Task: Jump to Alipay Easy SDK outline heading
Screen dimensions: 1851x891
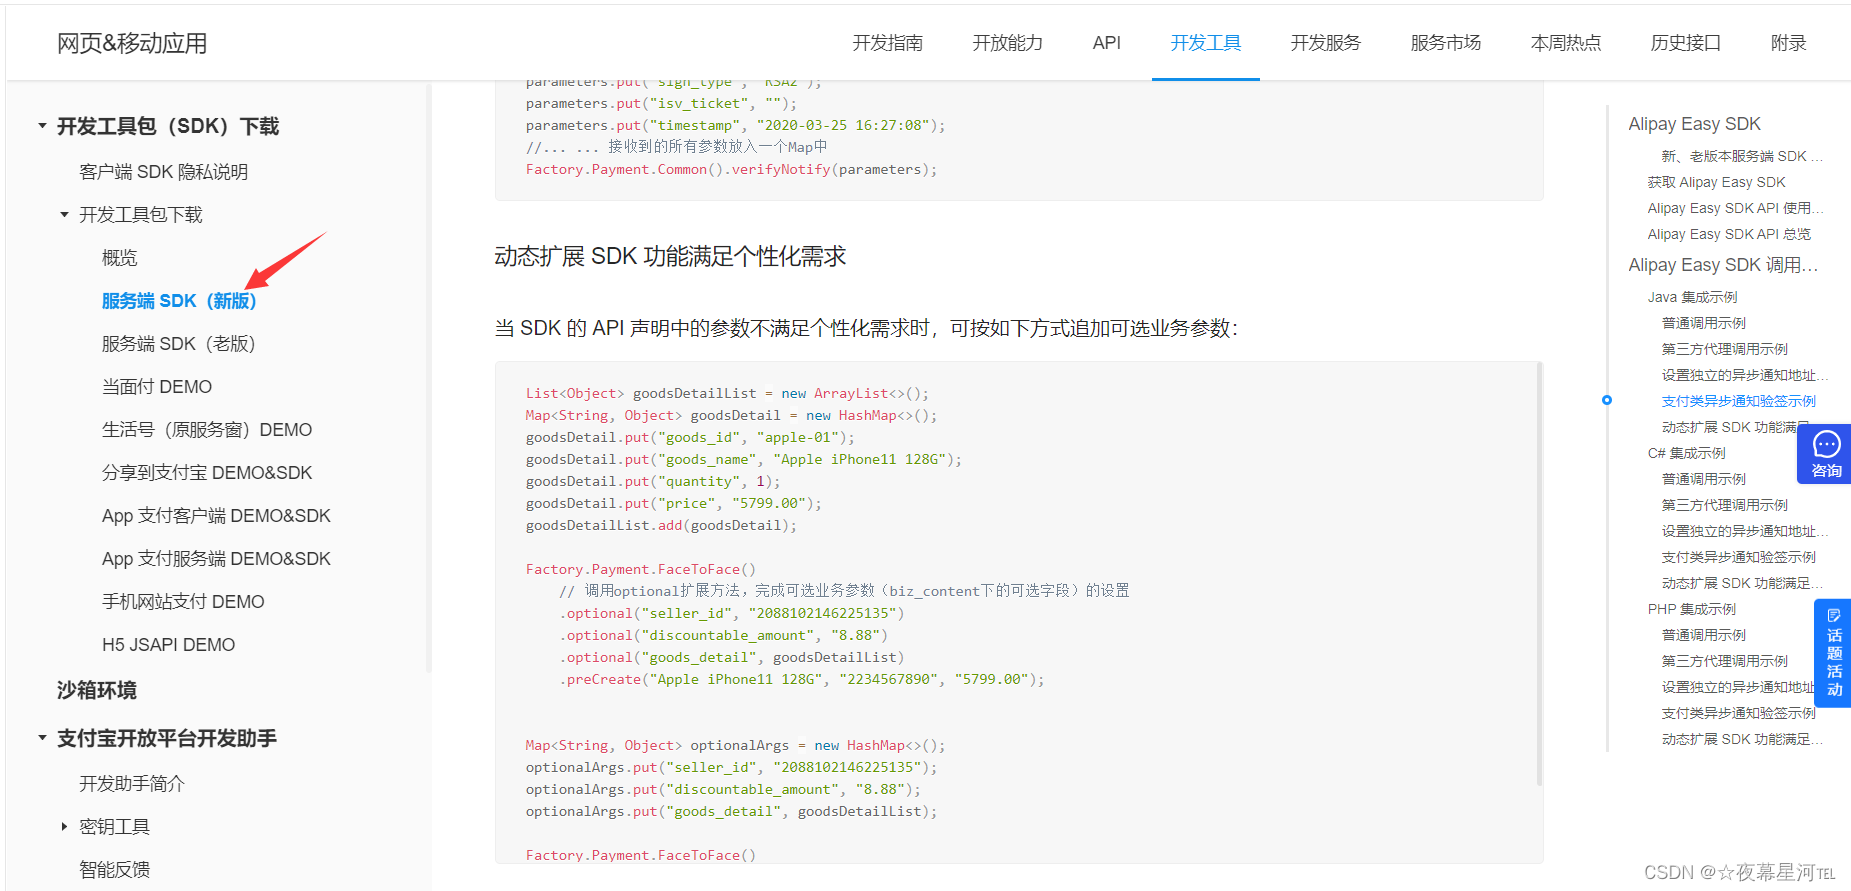Action: (1694, 124)
